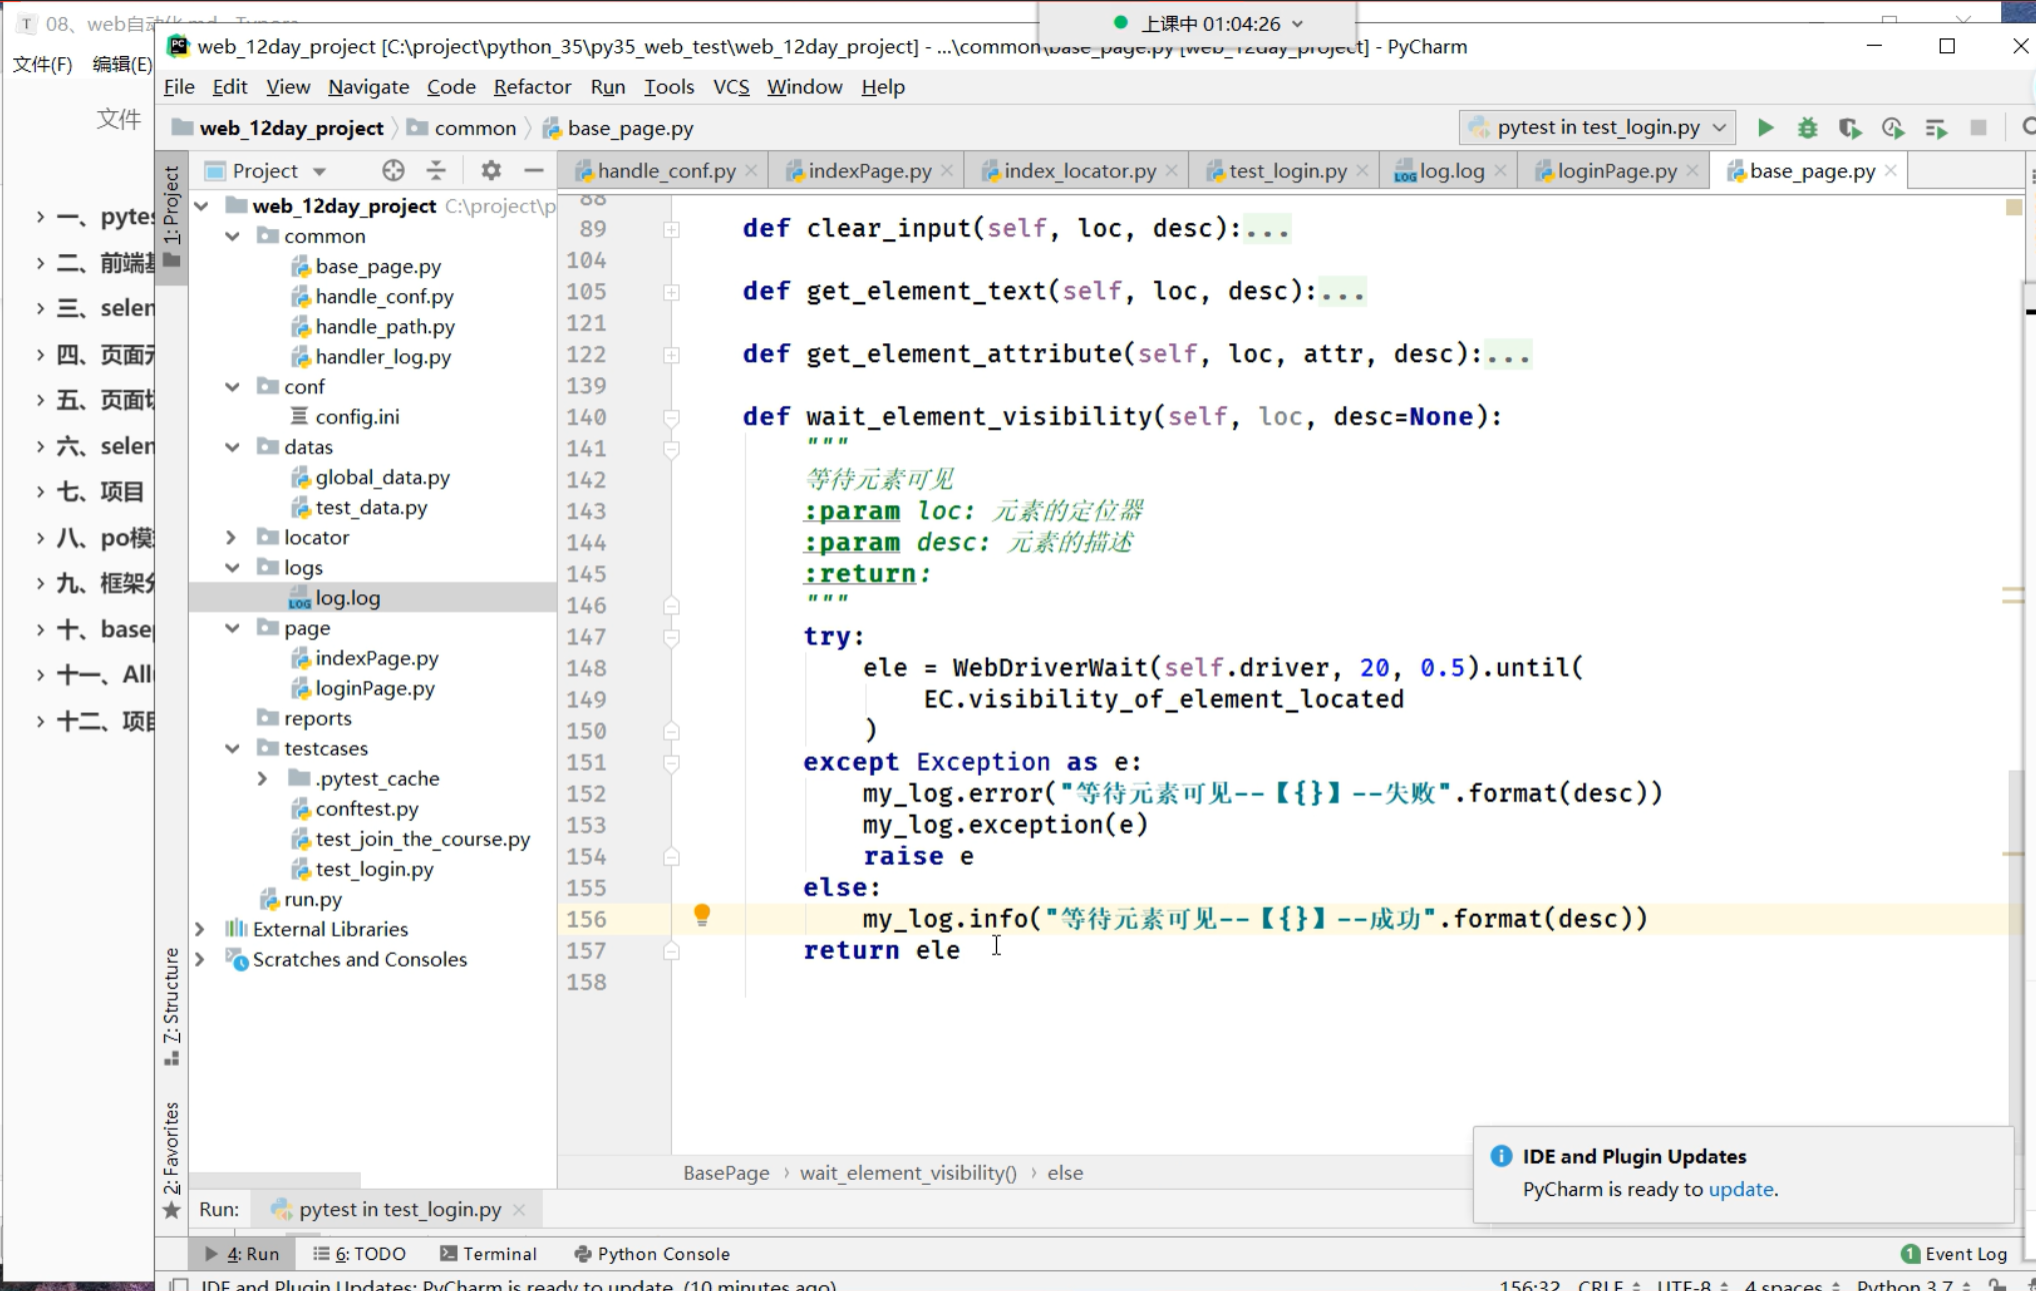Select config.ini in project tree

pos(357,417)
